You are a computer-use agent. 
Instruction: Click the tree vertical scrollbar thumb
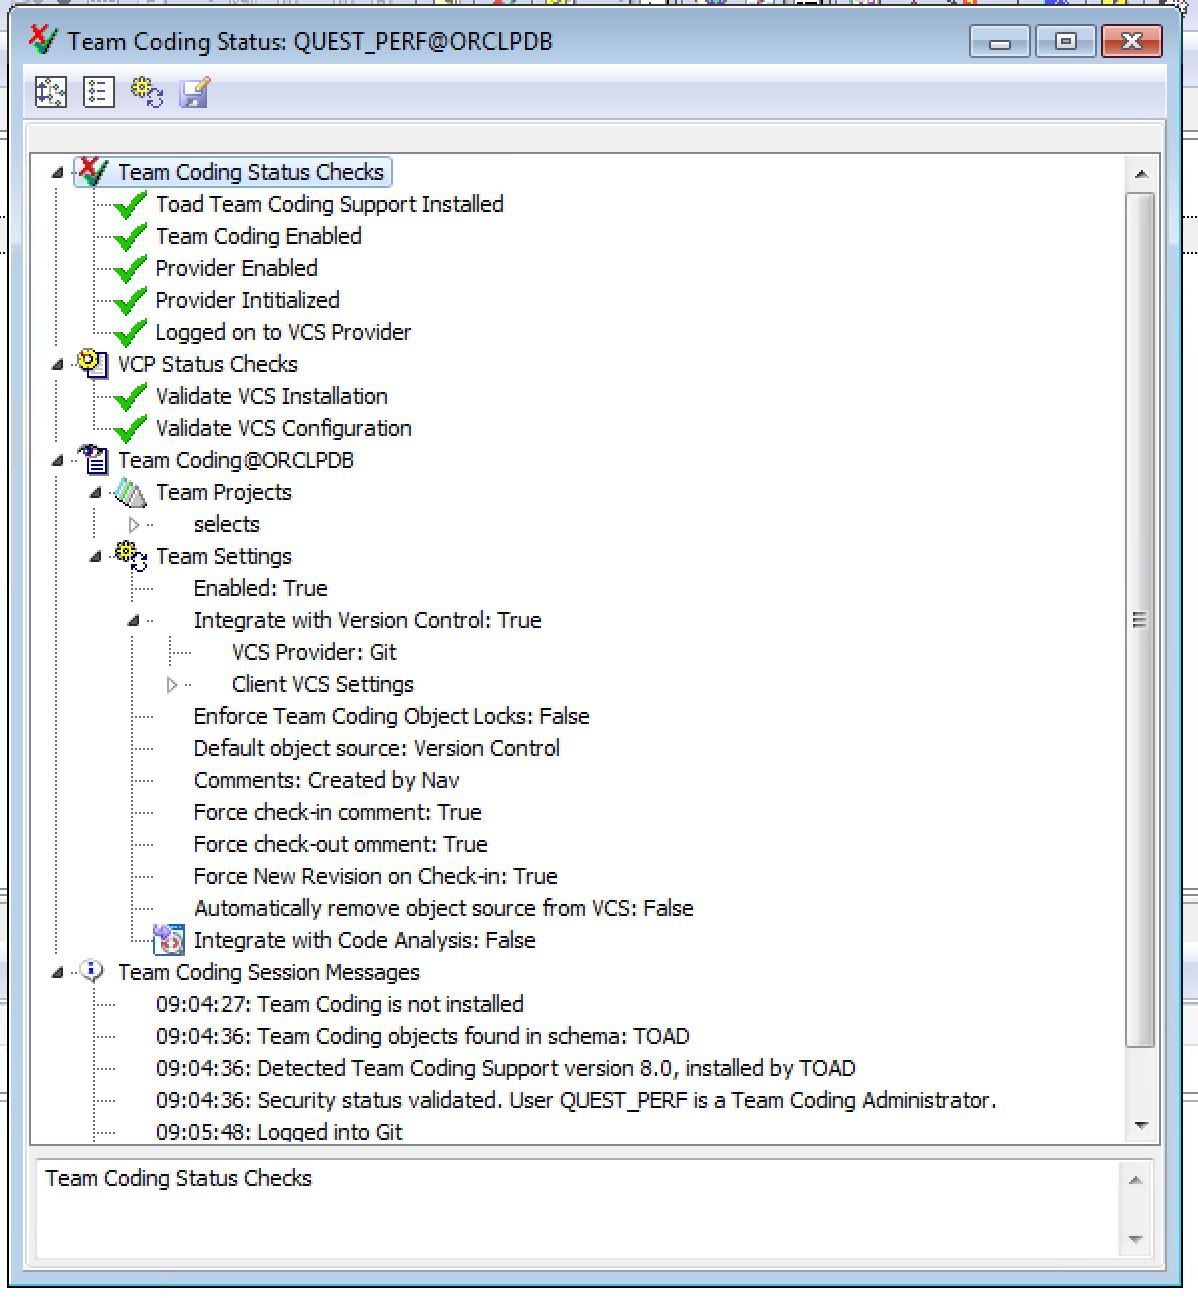1140,620
